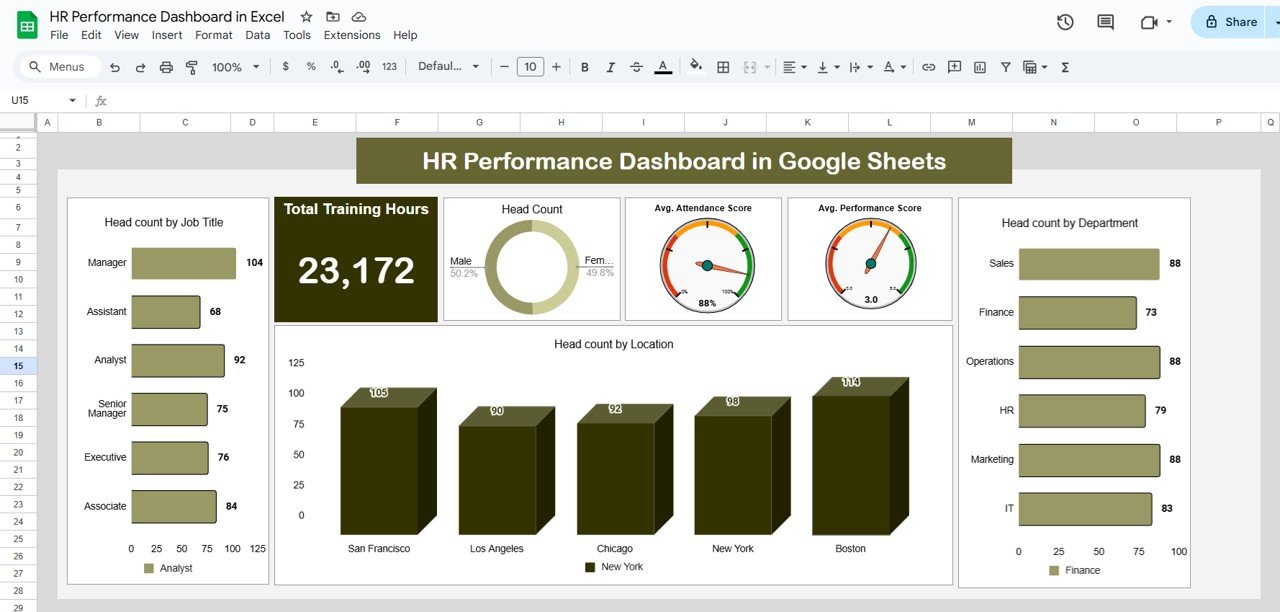Click the Boston bar in location chart
The height and width of the screenshot is (612, 1280).
(x=860, y=456)
